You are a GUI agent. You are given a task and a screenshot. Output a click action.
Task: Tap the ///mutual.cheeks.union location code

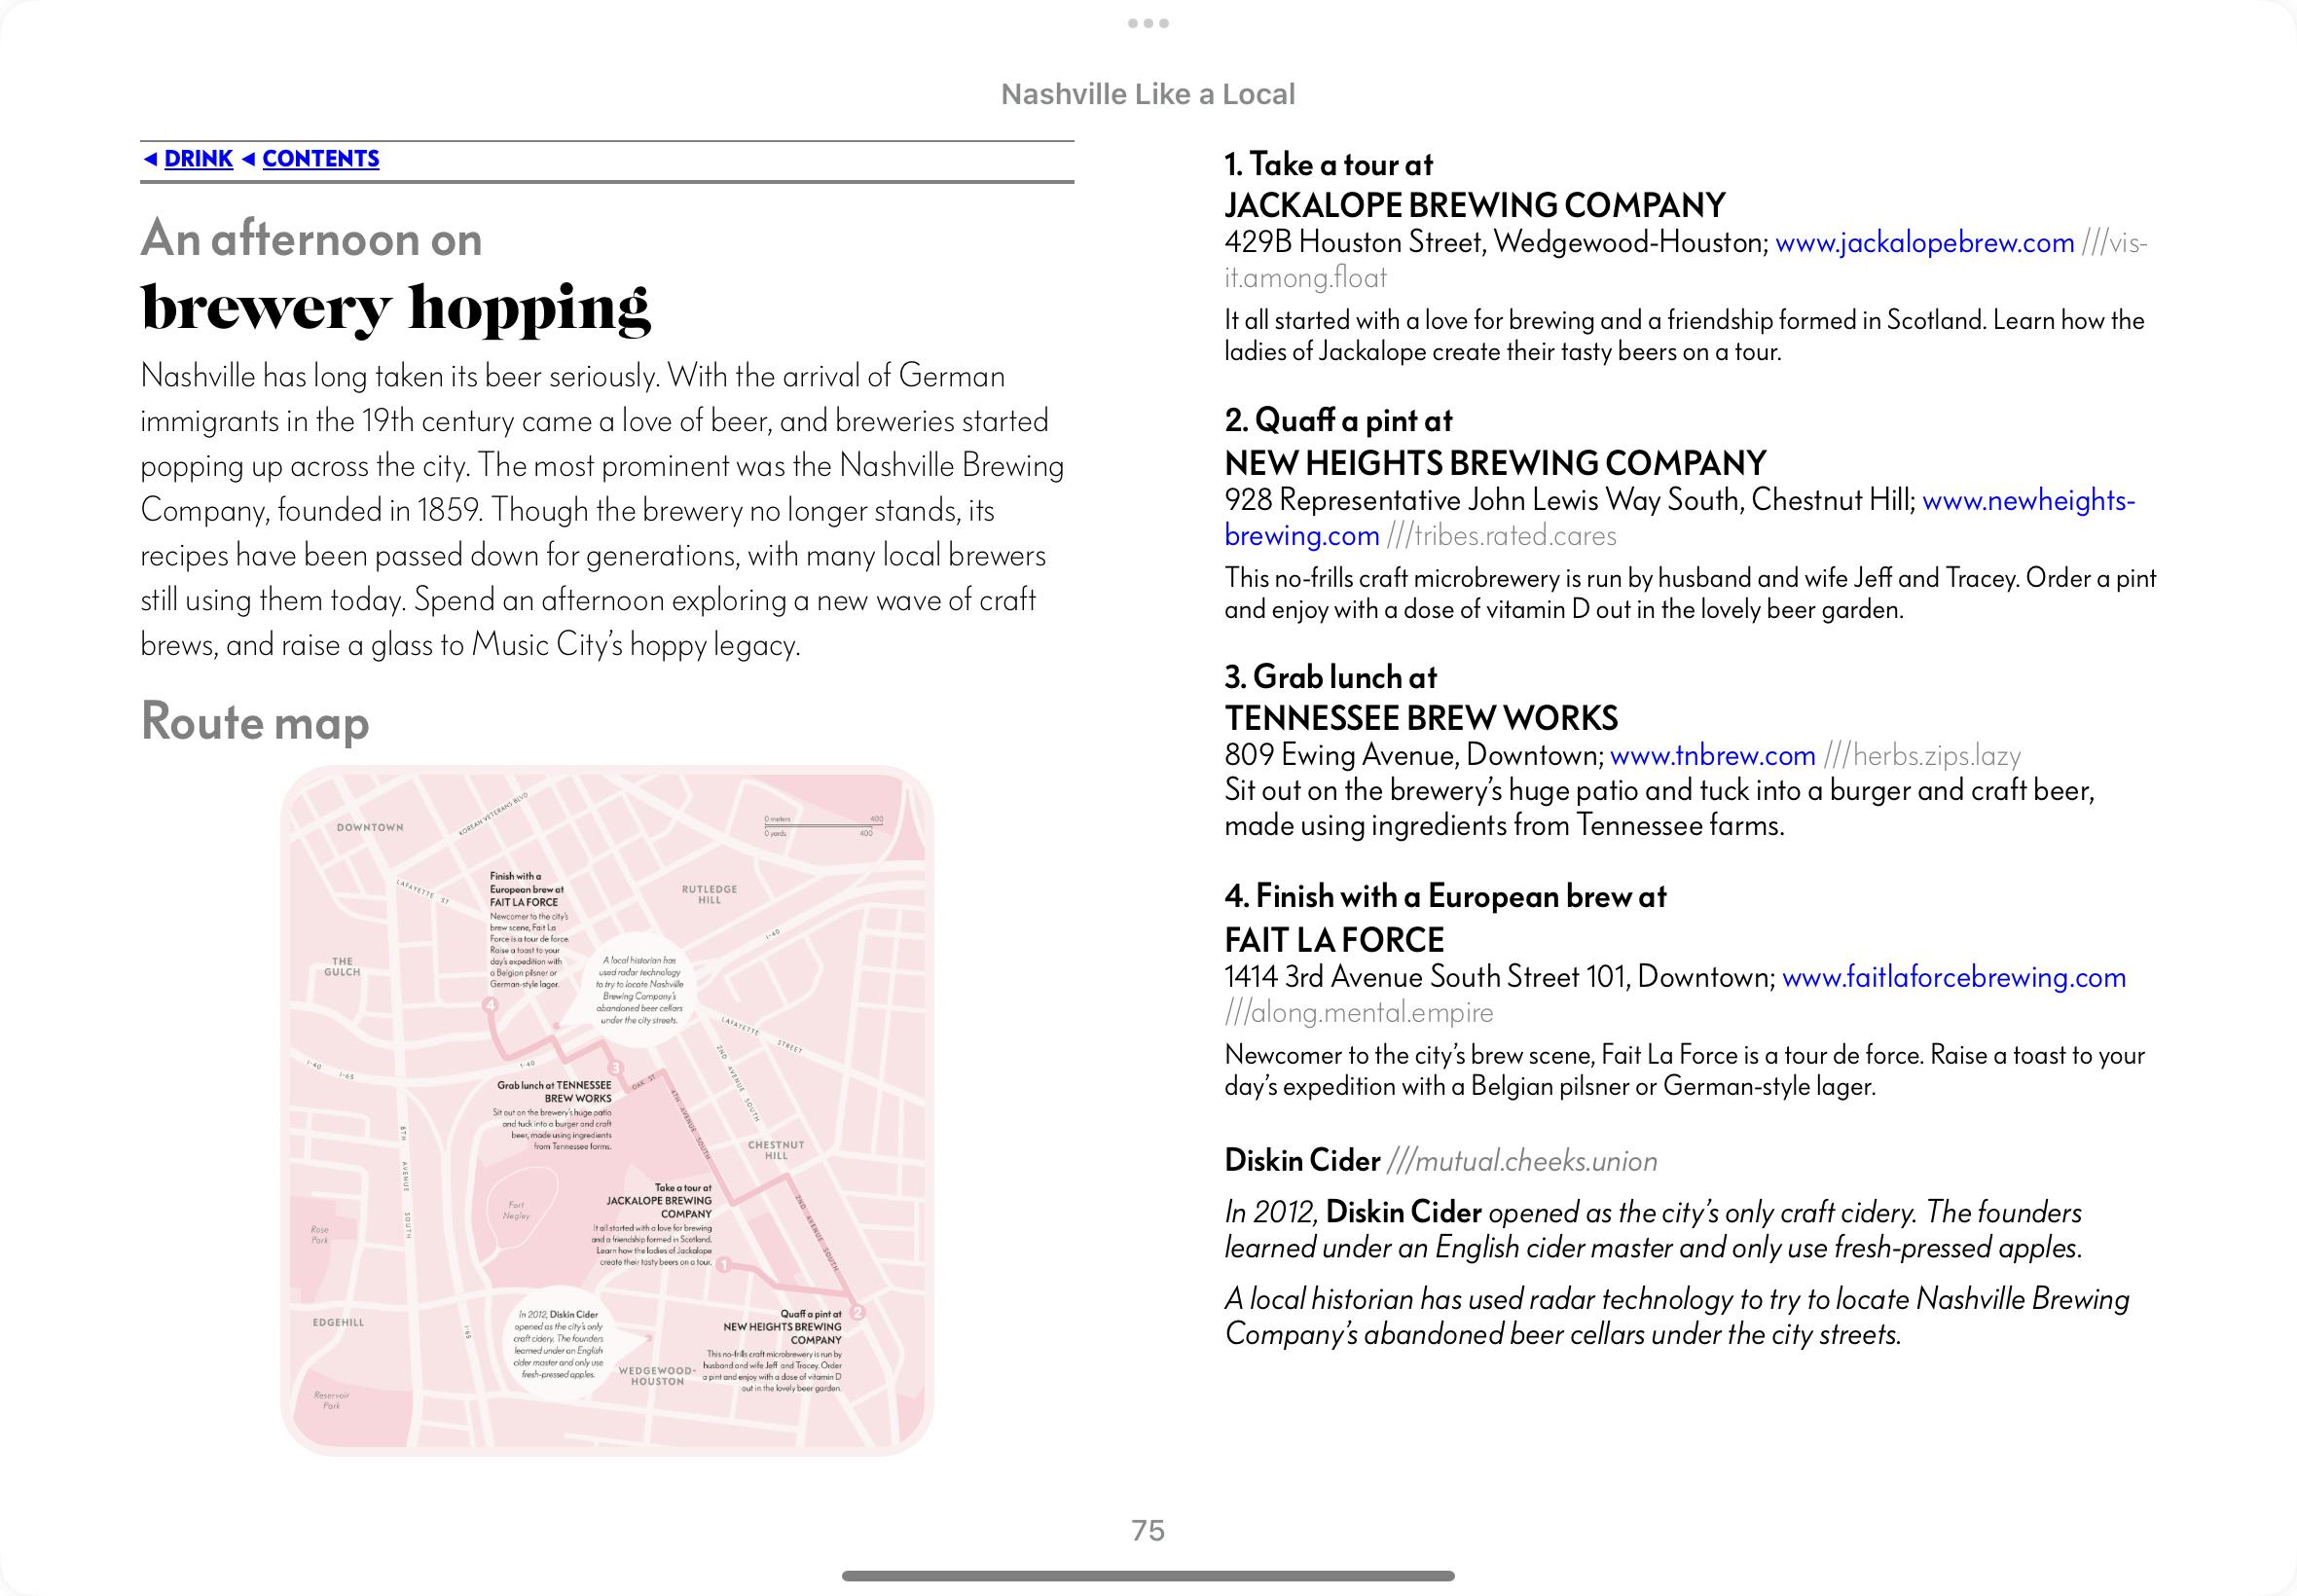(1521, 1161)
